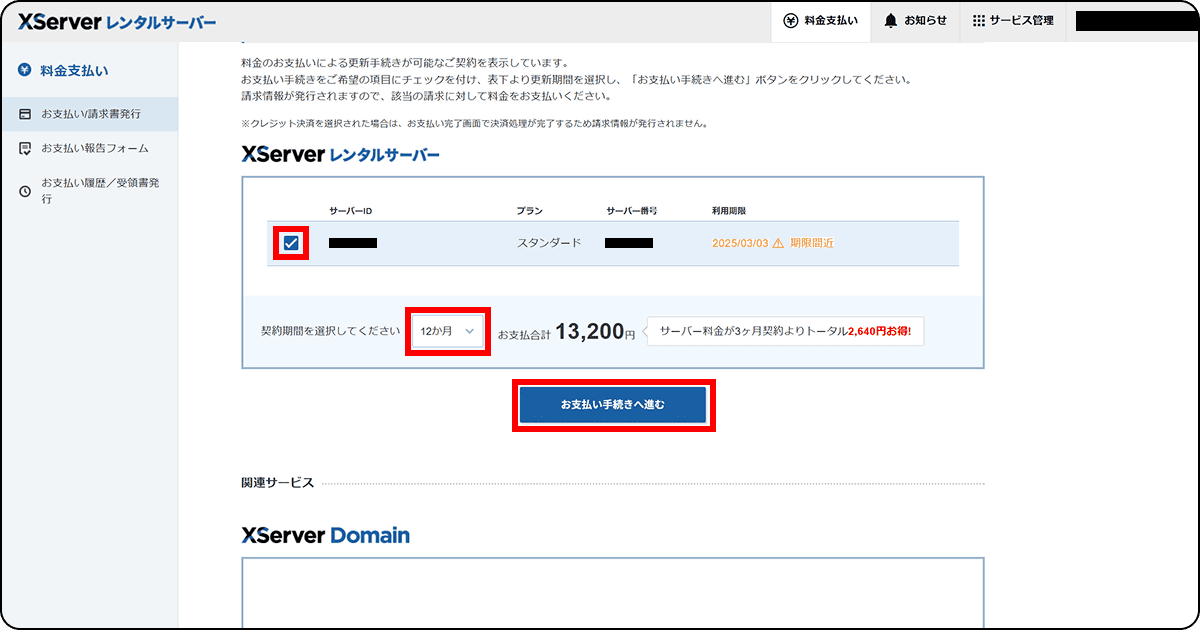The height and width of the screenshot is (630, 1200).
Task: Click the 2025/03/03 expiry date
Action: coord(740,243)
